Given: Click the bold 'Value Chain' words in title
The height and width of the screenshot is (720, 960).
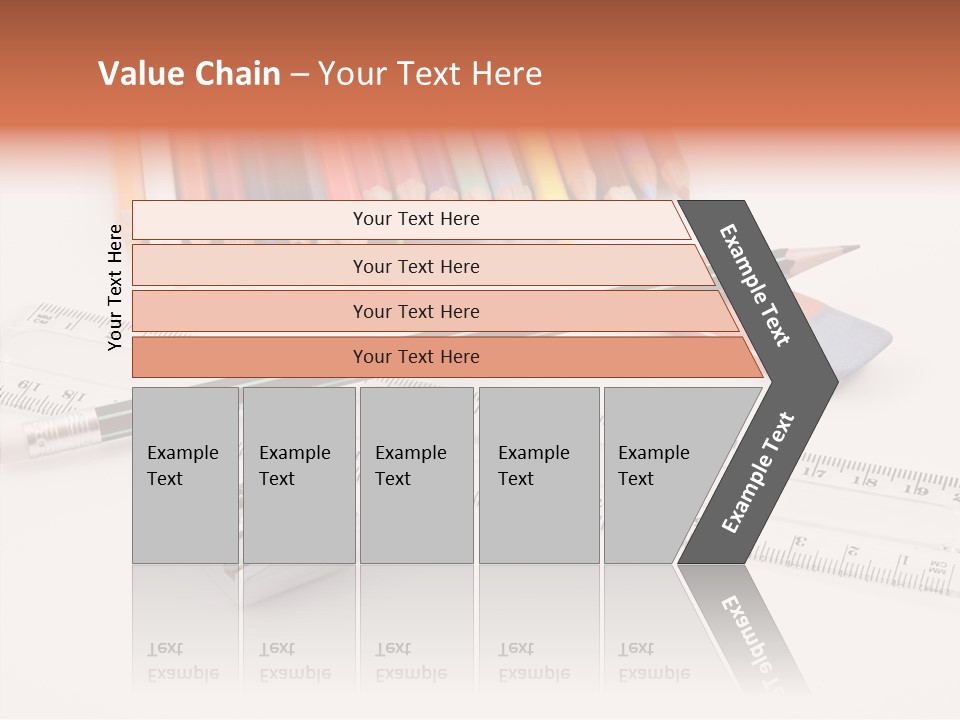Looking at the screenshot, I should 189,73.
